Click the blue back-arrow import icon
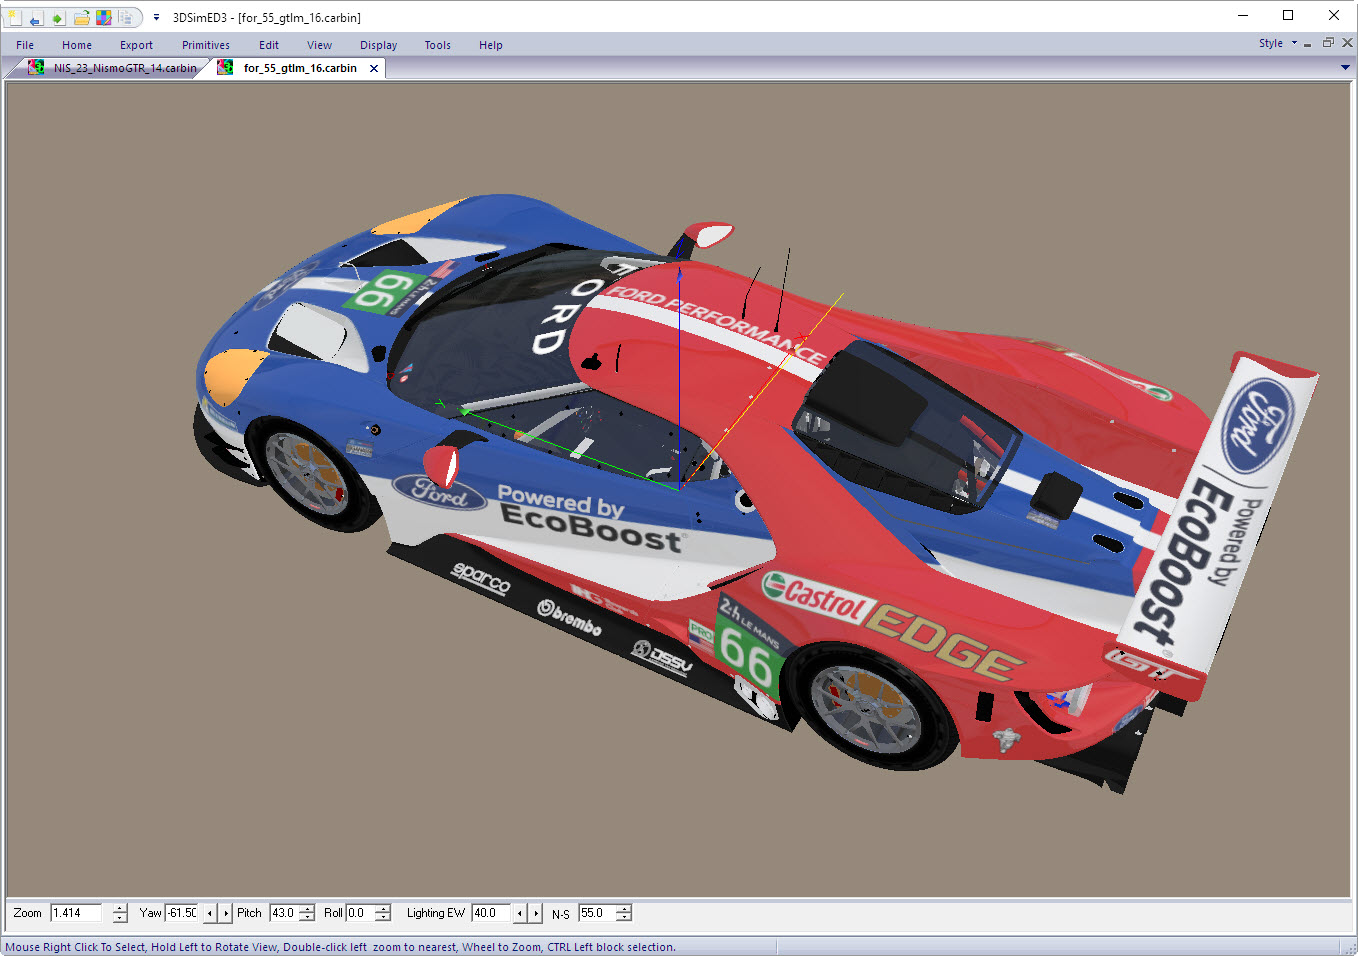This screenshot has width=1358, height=956. pos(35,17)
